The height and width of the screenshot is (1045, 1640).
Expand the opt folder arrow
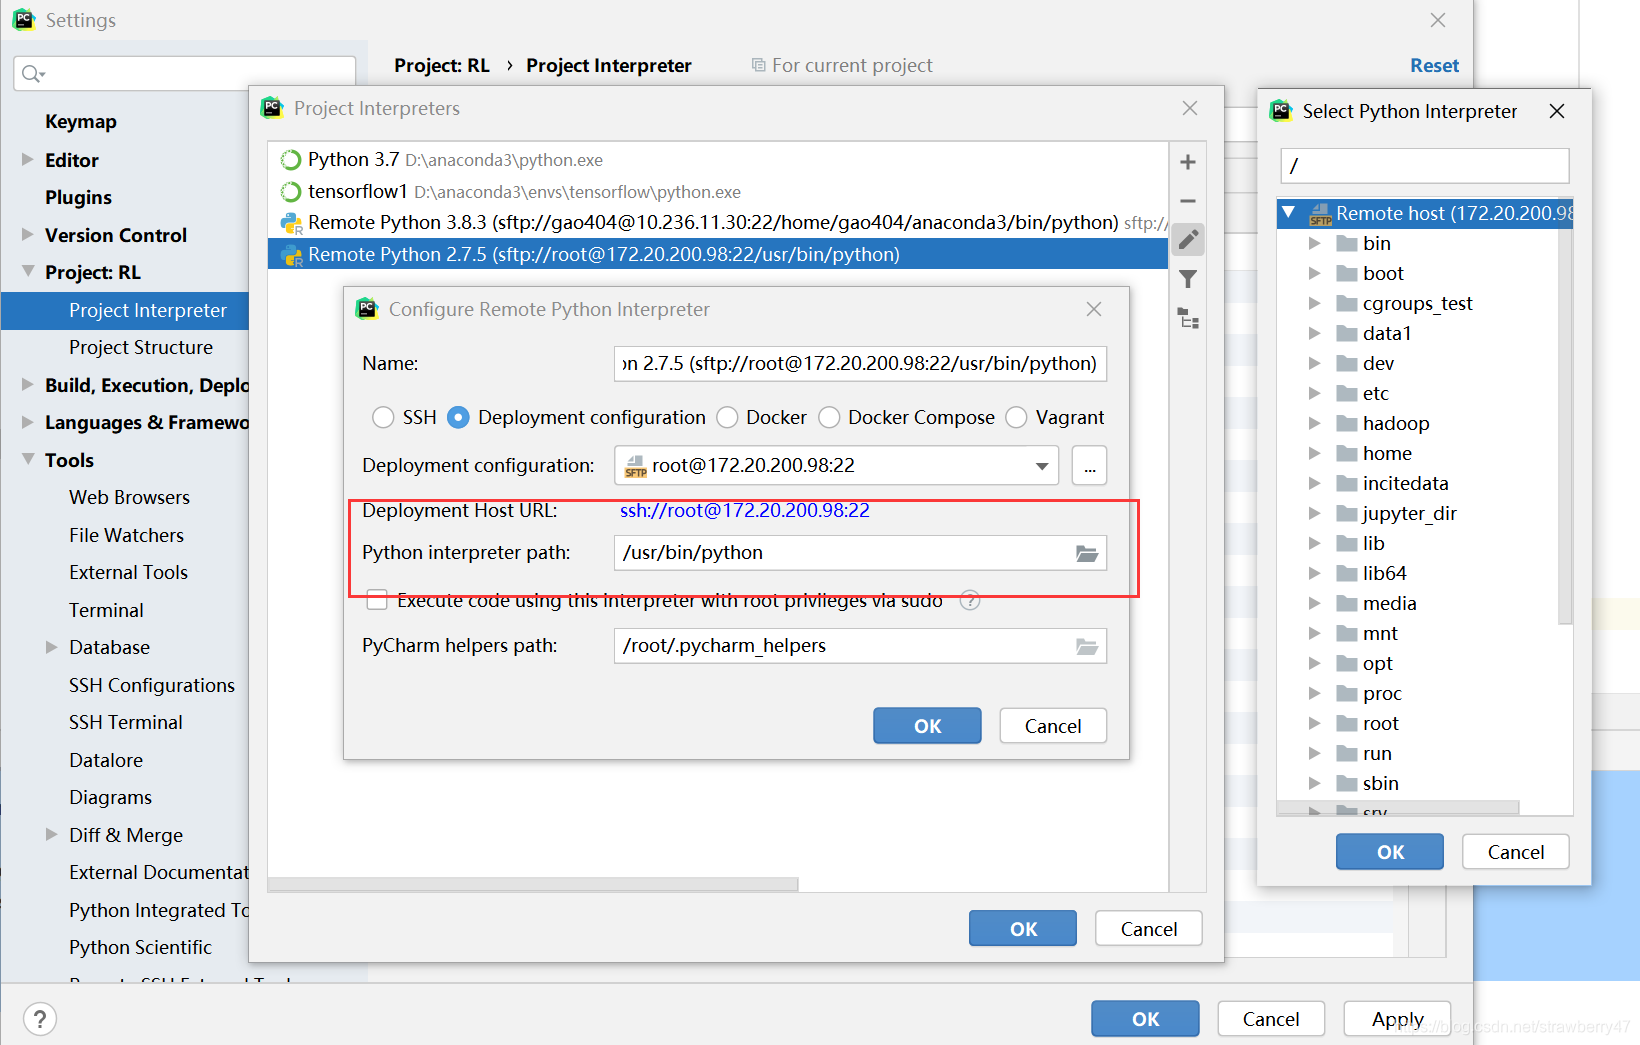(1314, 663)
